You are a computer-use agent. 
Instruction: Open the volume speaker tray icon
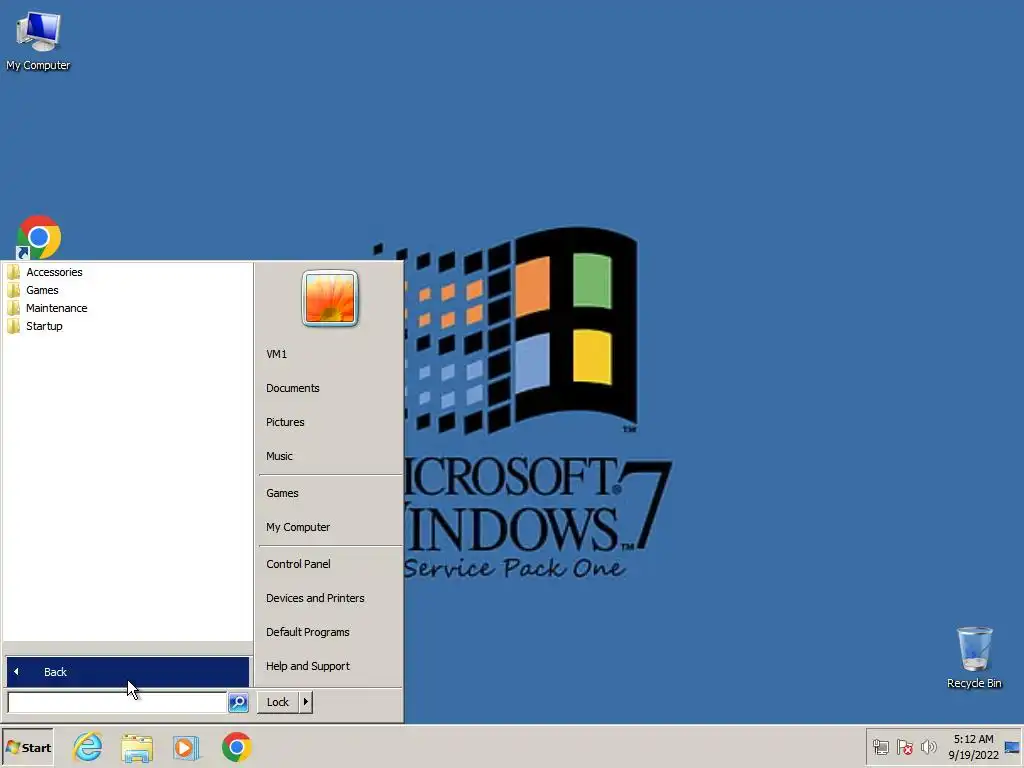point(928,746)
